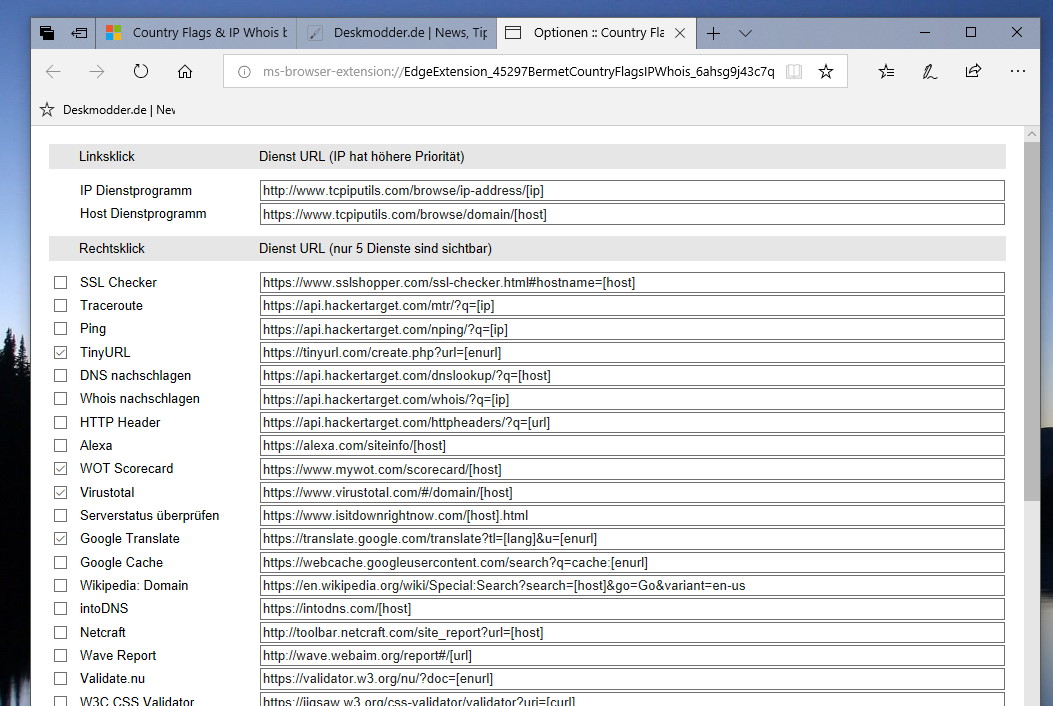Edit the Wave Report URL field

pos(632,656)
